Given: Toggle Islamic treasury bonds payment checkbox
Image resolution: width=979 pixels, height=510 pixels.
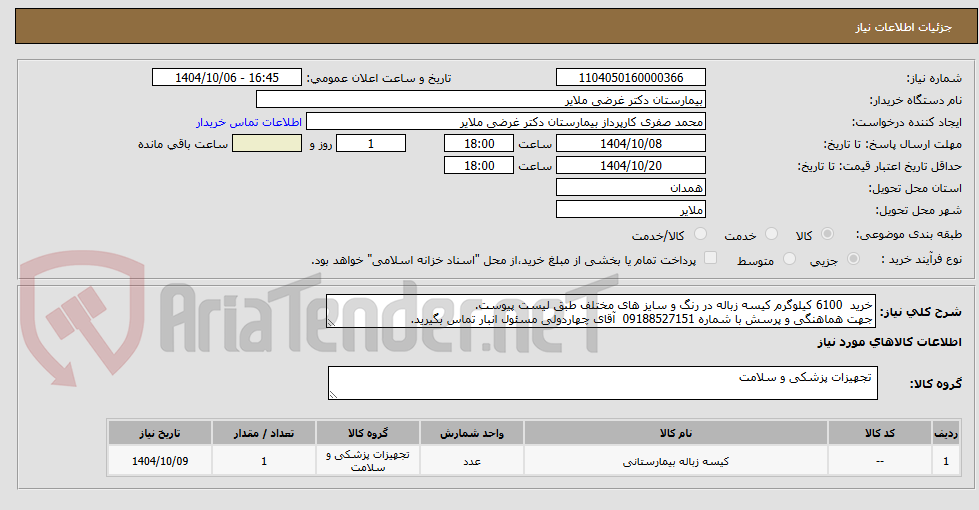Looking at the screenshot, I should coord(711,258).
